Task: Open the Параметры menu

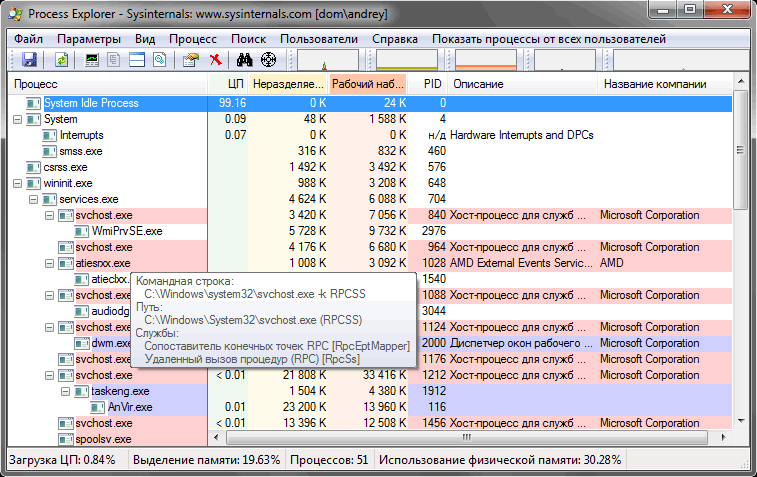Action: 88,39
